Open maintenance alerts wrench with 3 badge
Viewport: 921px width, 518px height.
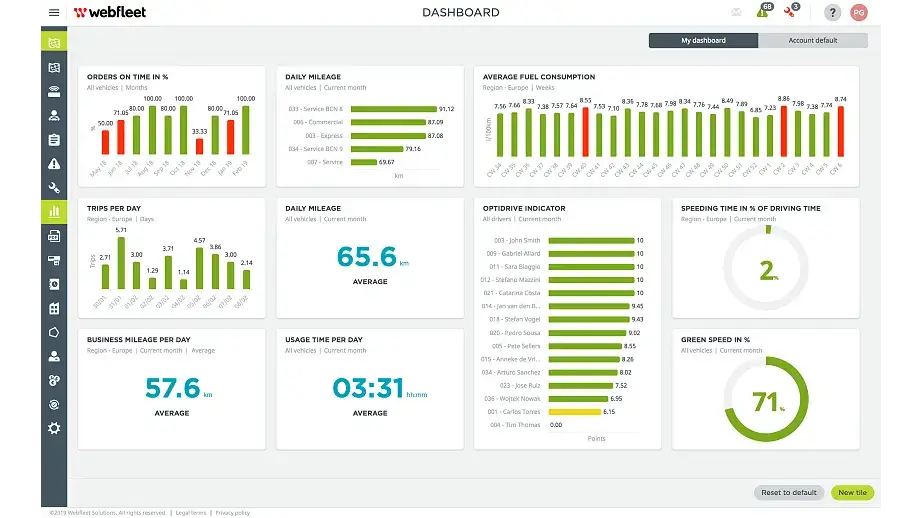(x=790, y=12)
